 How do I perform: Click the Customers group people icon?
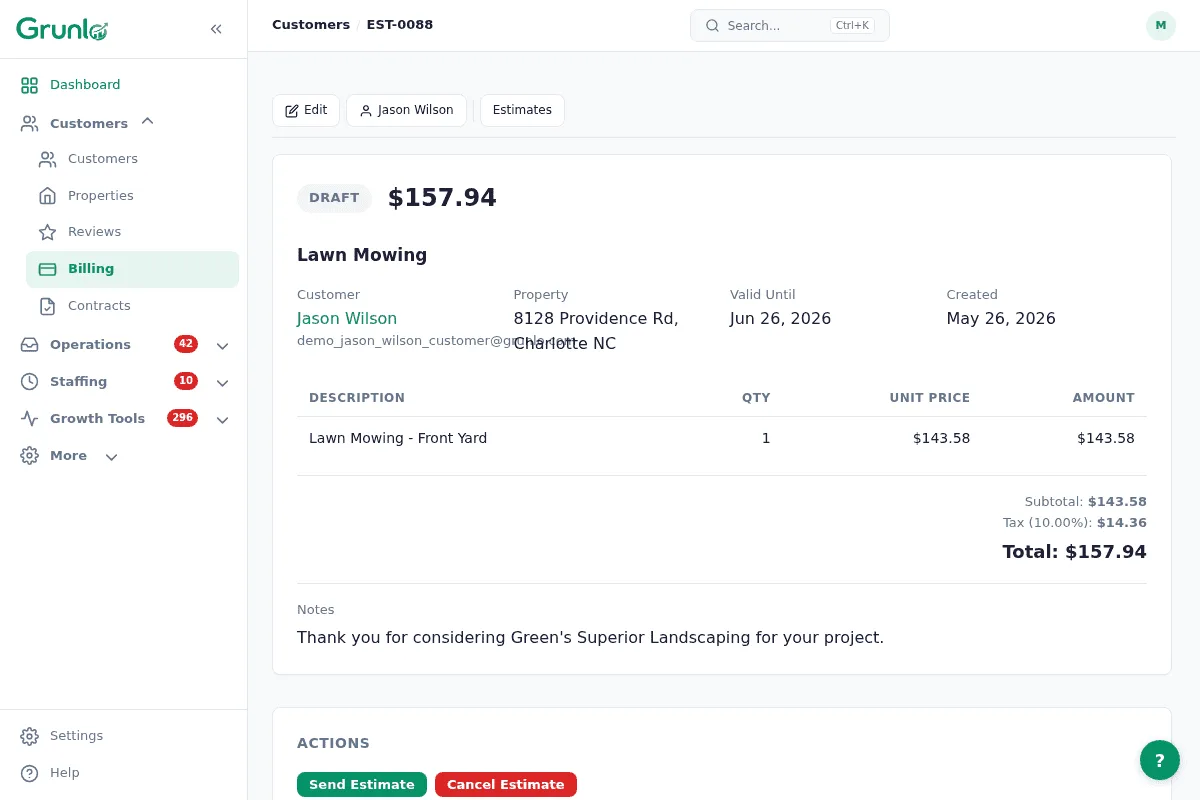pyautogui.click(x=30, y=123)
